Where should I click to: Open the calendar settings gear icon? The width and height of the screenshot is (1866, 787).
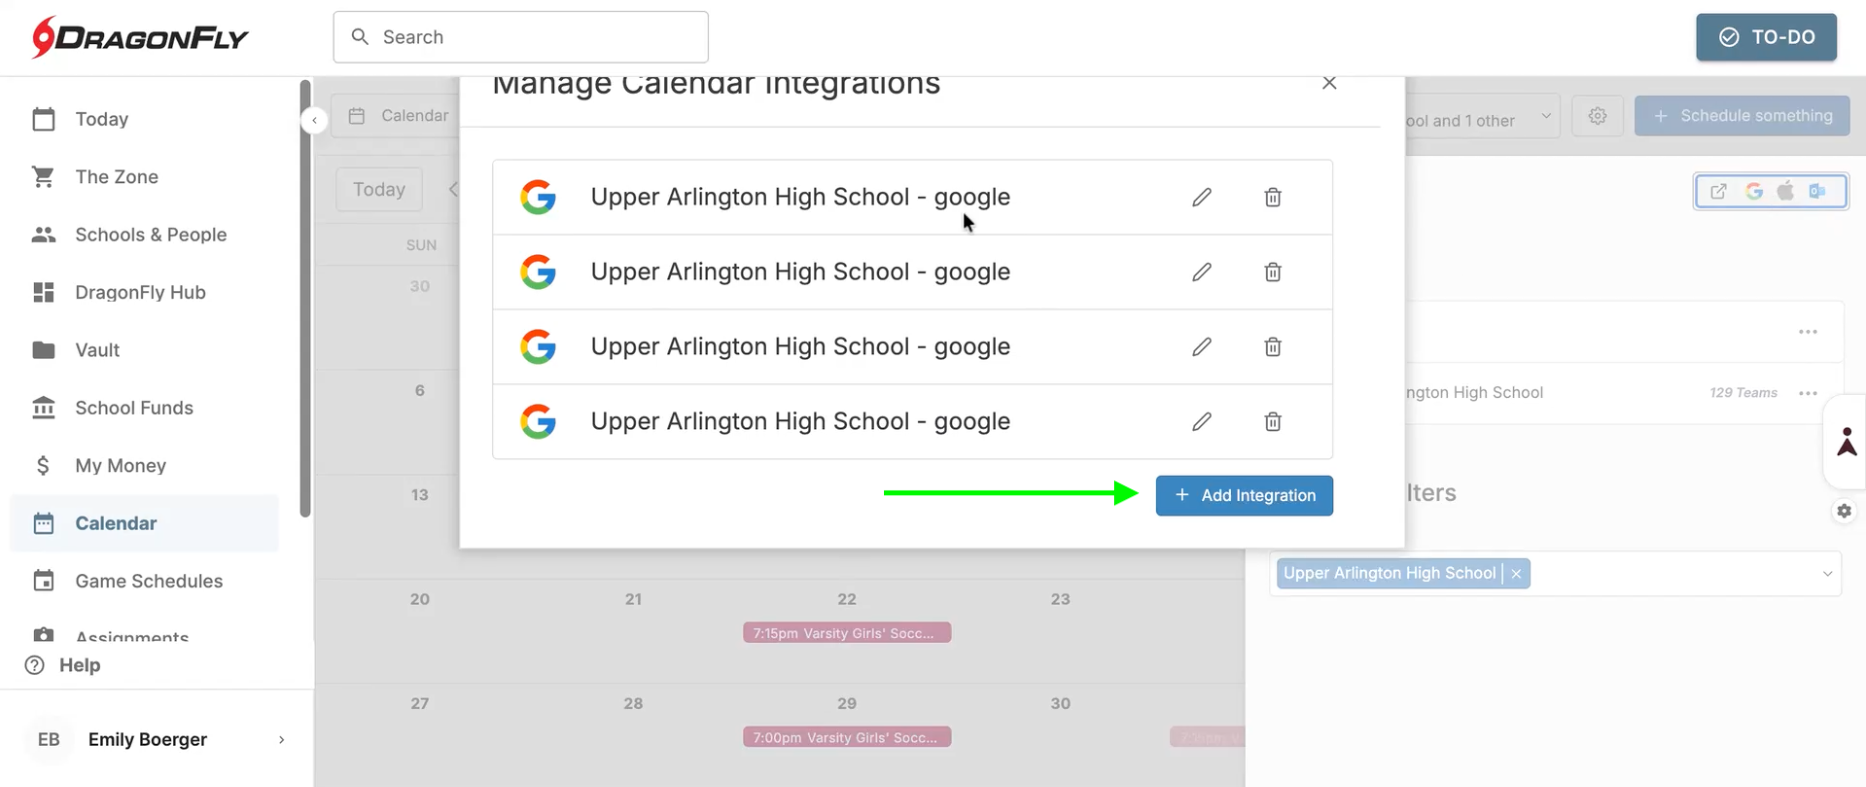(1597, 116)
